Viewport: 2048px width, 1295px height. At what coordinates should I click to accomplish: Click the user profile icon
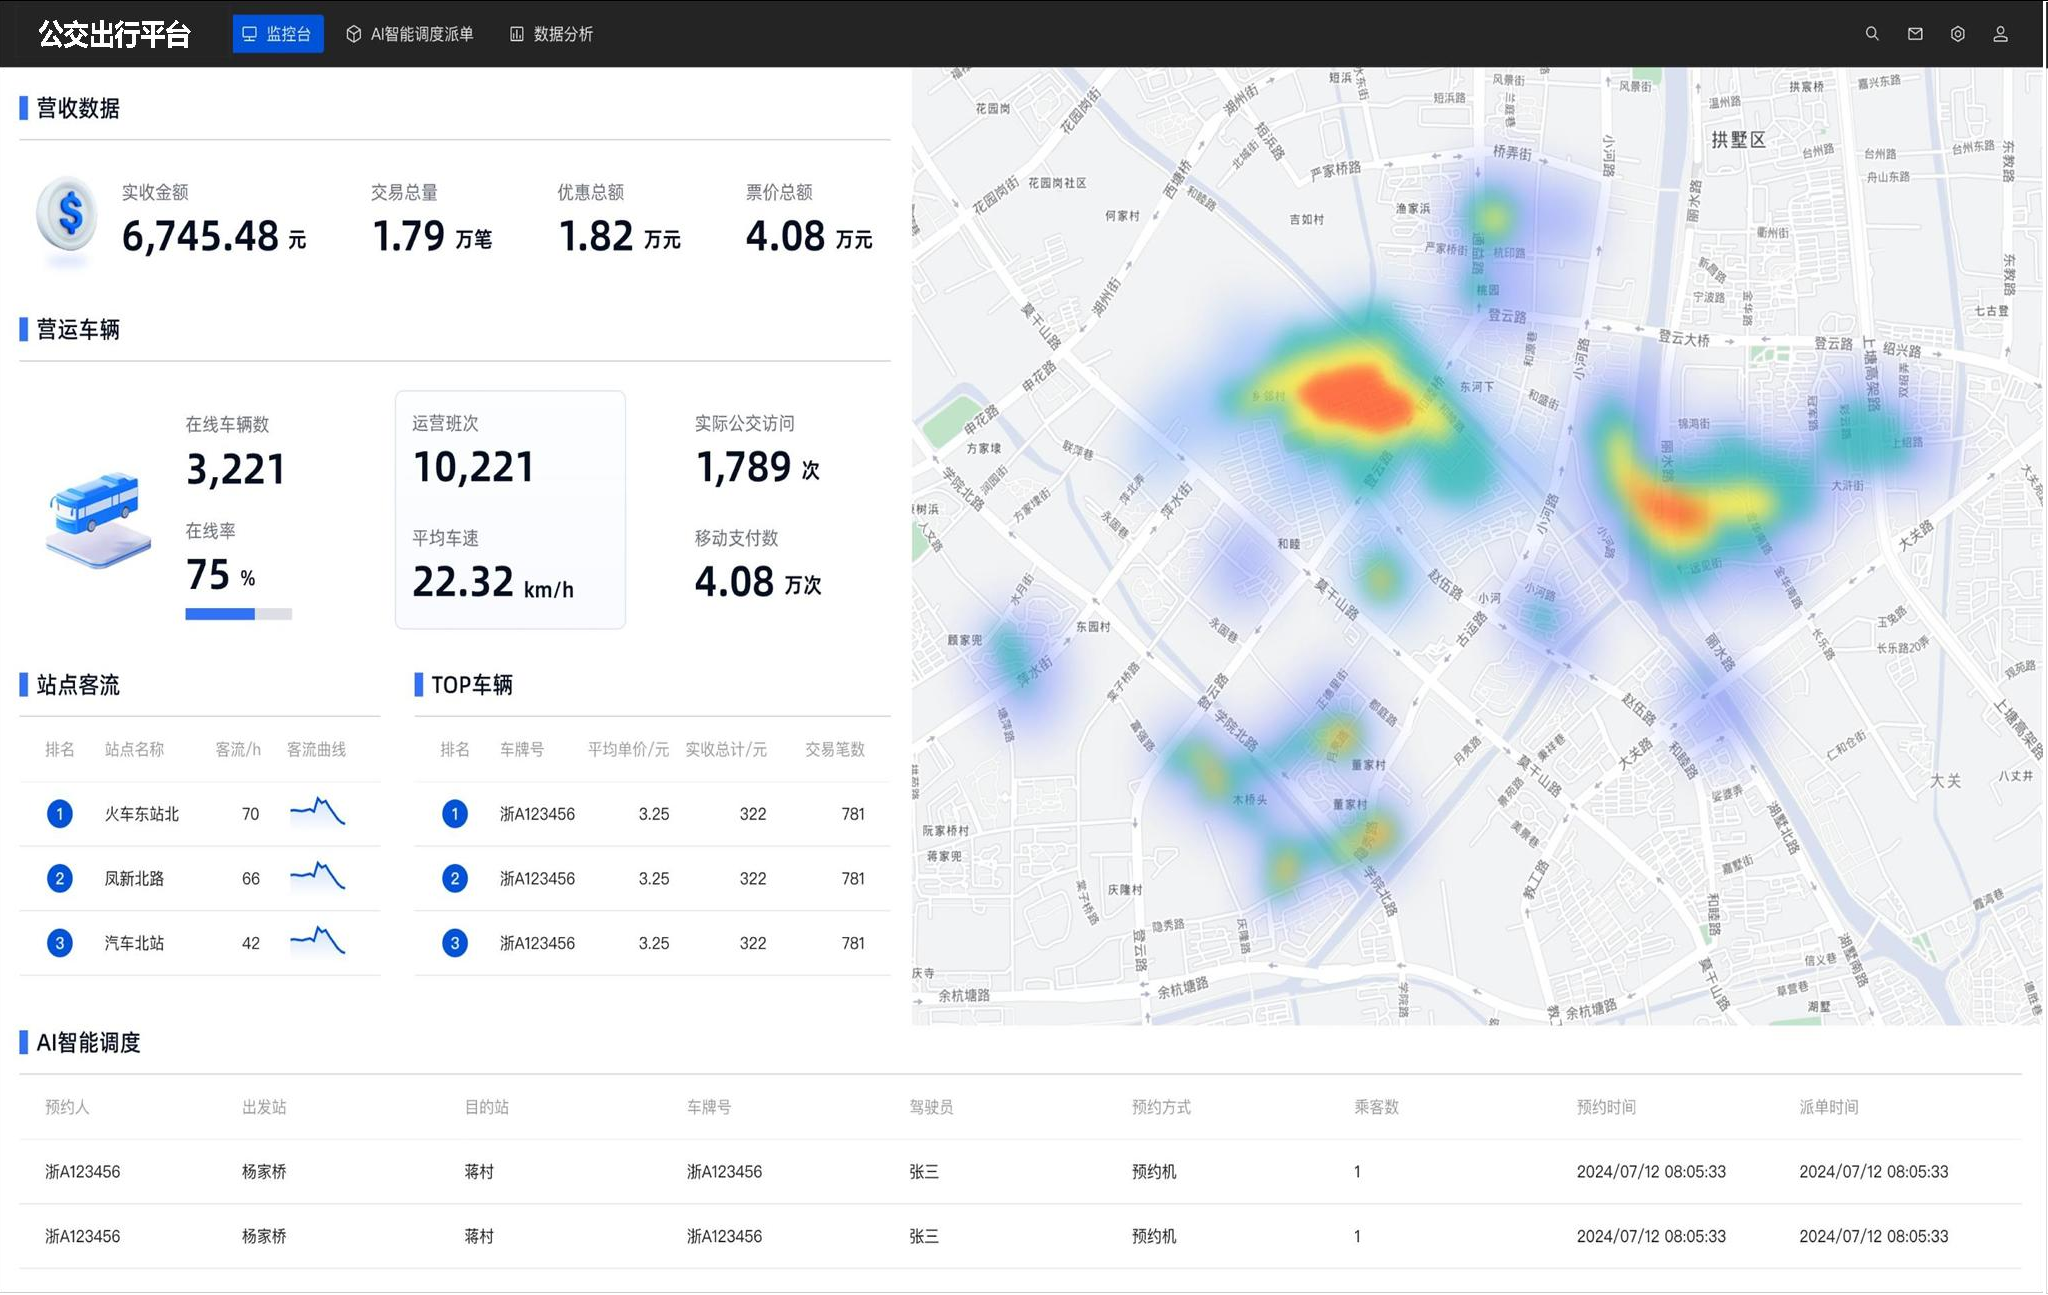pos(2000,34)
